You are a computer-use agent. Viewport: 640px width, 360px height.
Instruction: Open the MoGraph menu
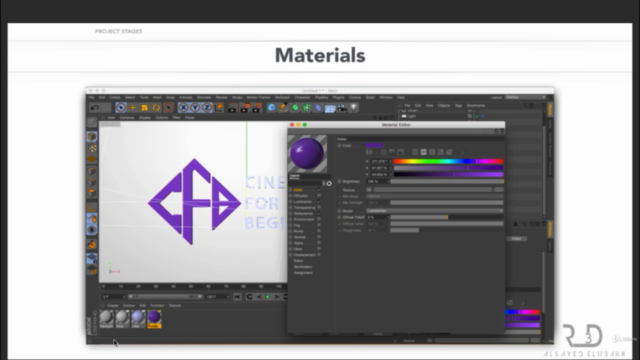click(x=282, y=98)
